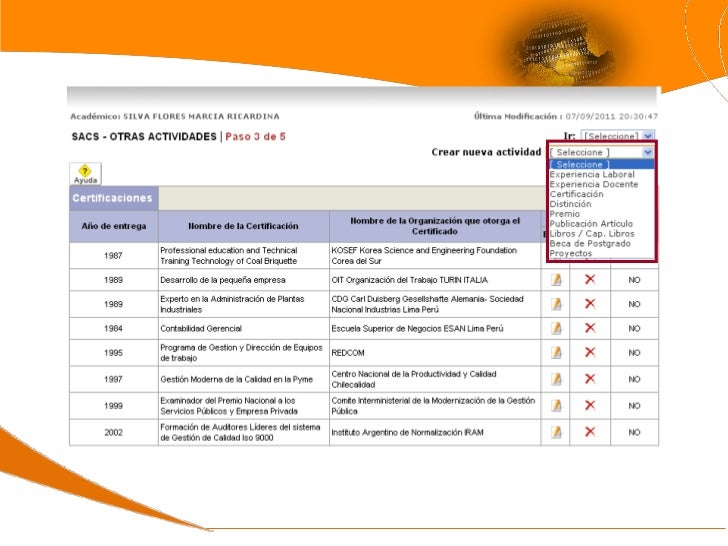
Task: Click the OIT Organización del Trabajo cell
Action: 435,280
